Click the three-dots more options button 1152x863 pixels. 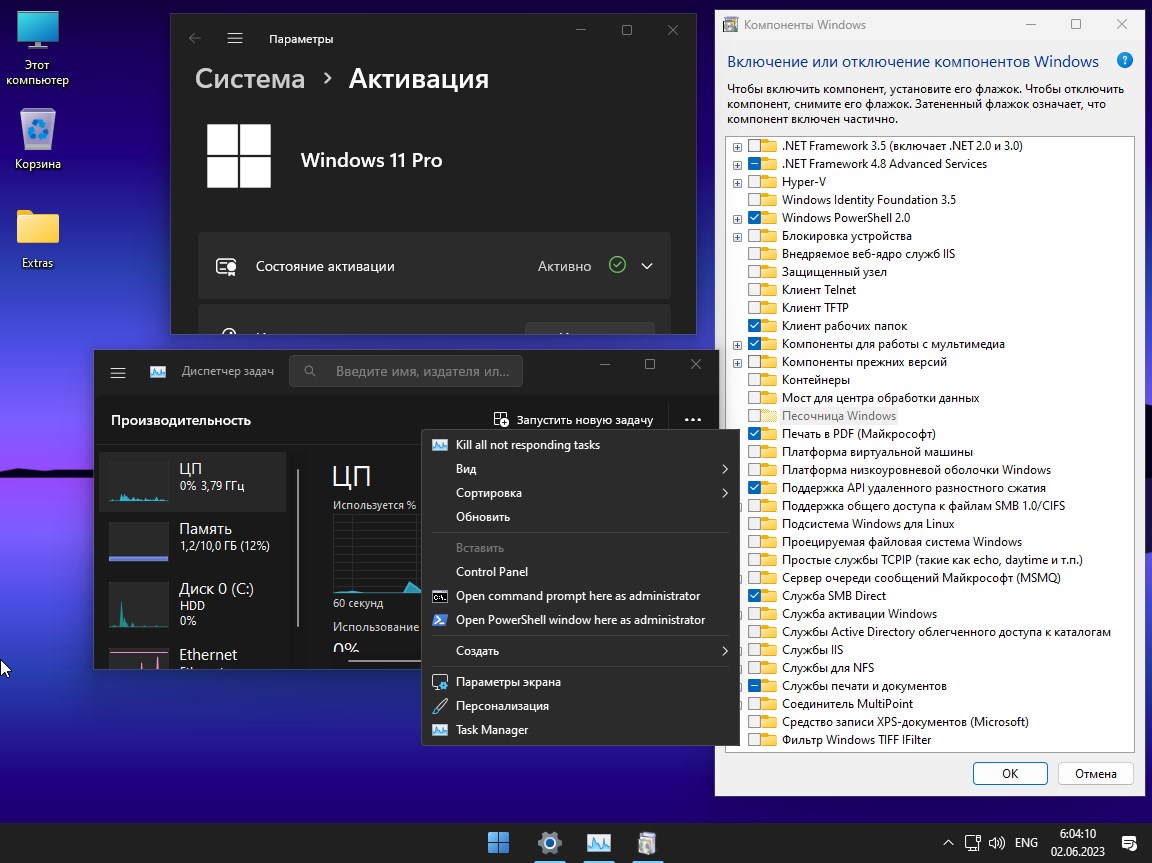(692, 420)
